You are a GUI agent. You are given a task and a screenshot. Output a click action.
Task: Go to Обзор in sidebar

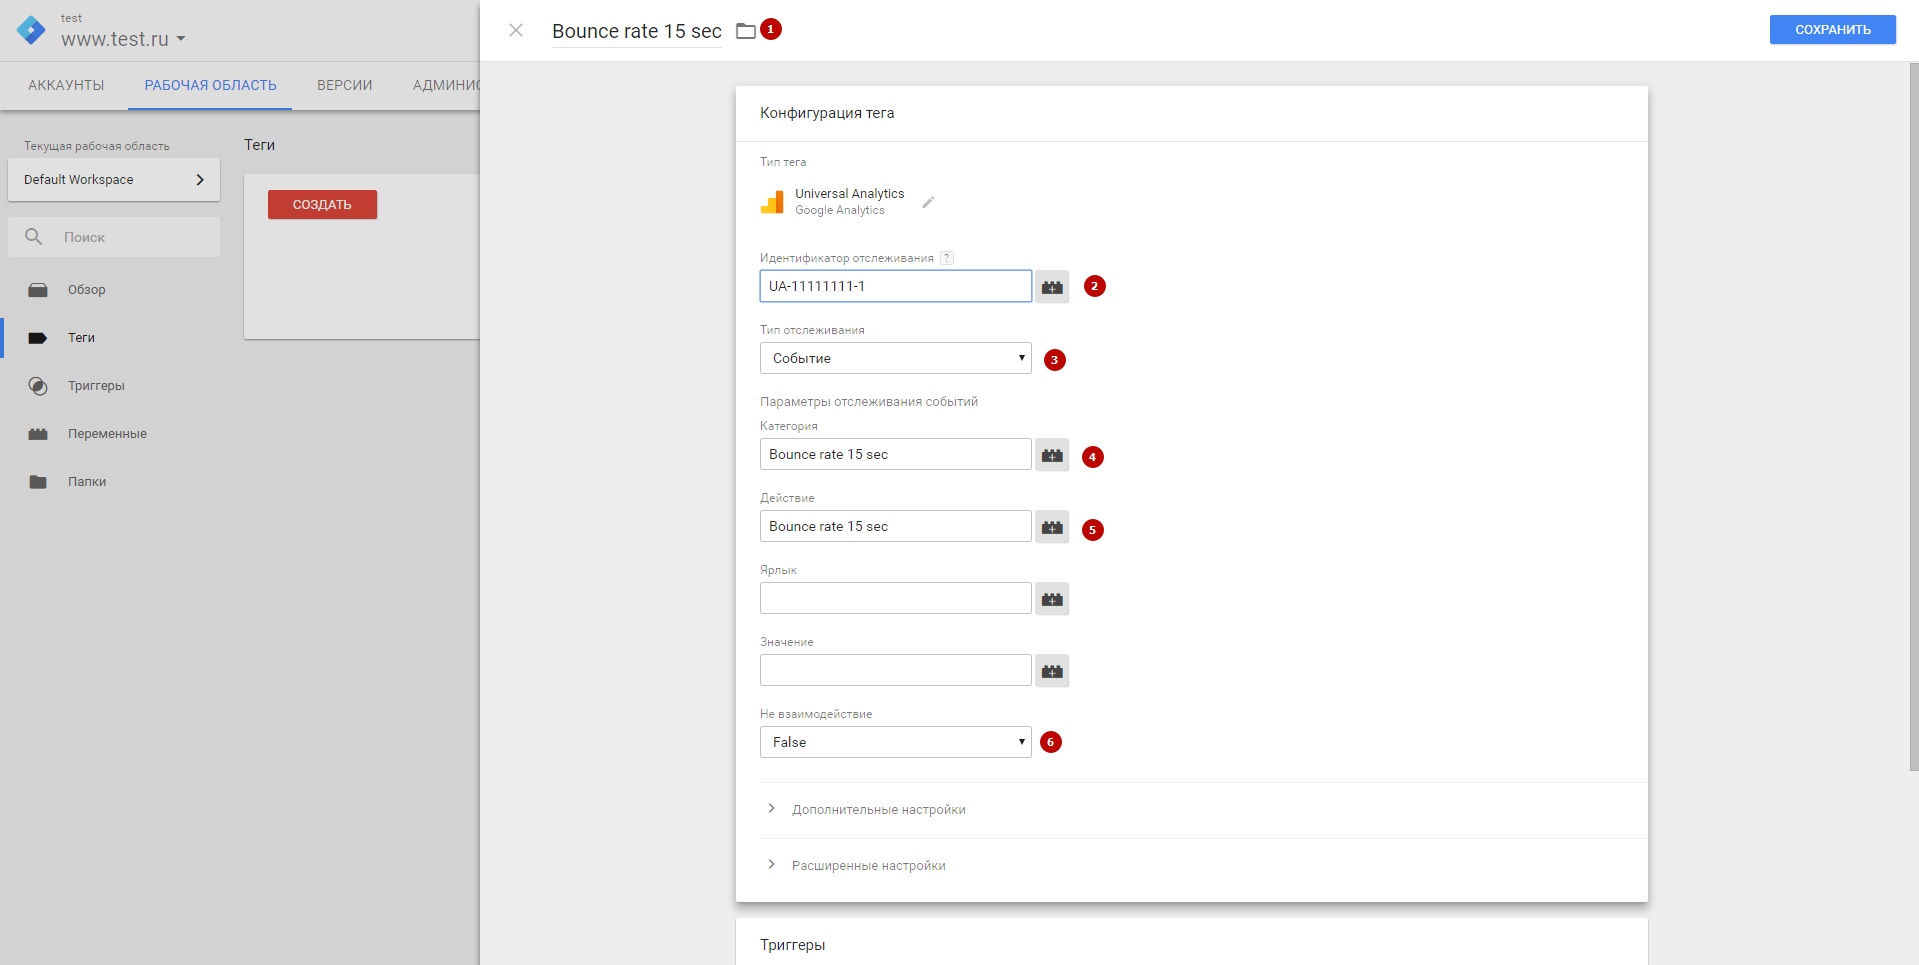(x=86, y=290)
